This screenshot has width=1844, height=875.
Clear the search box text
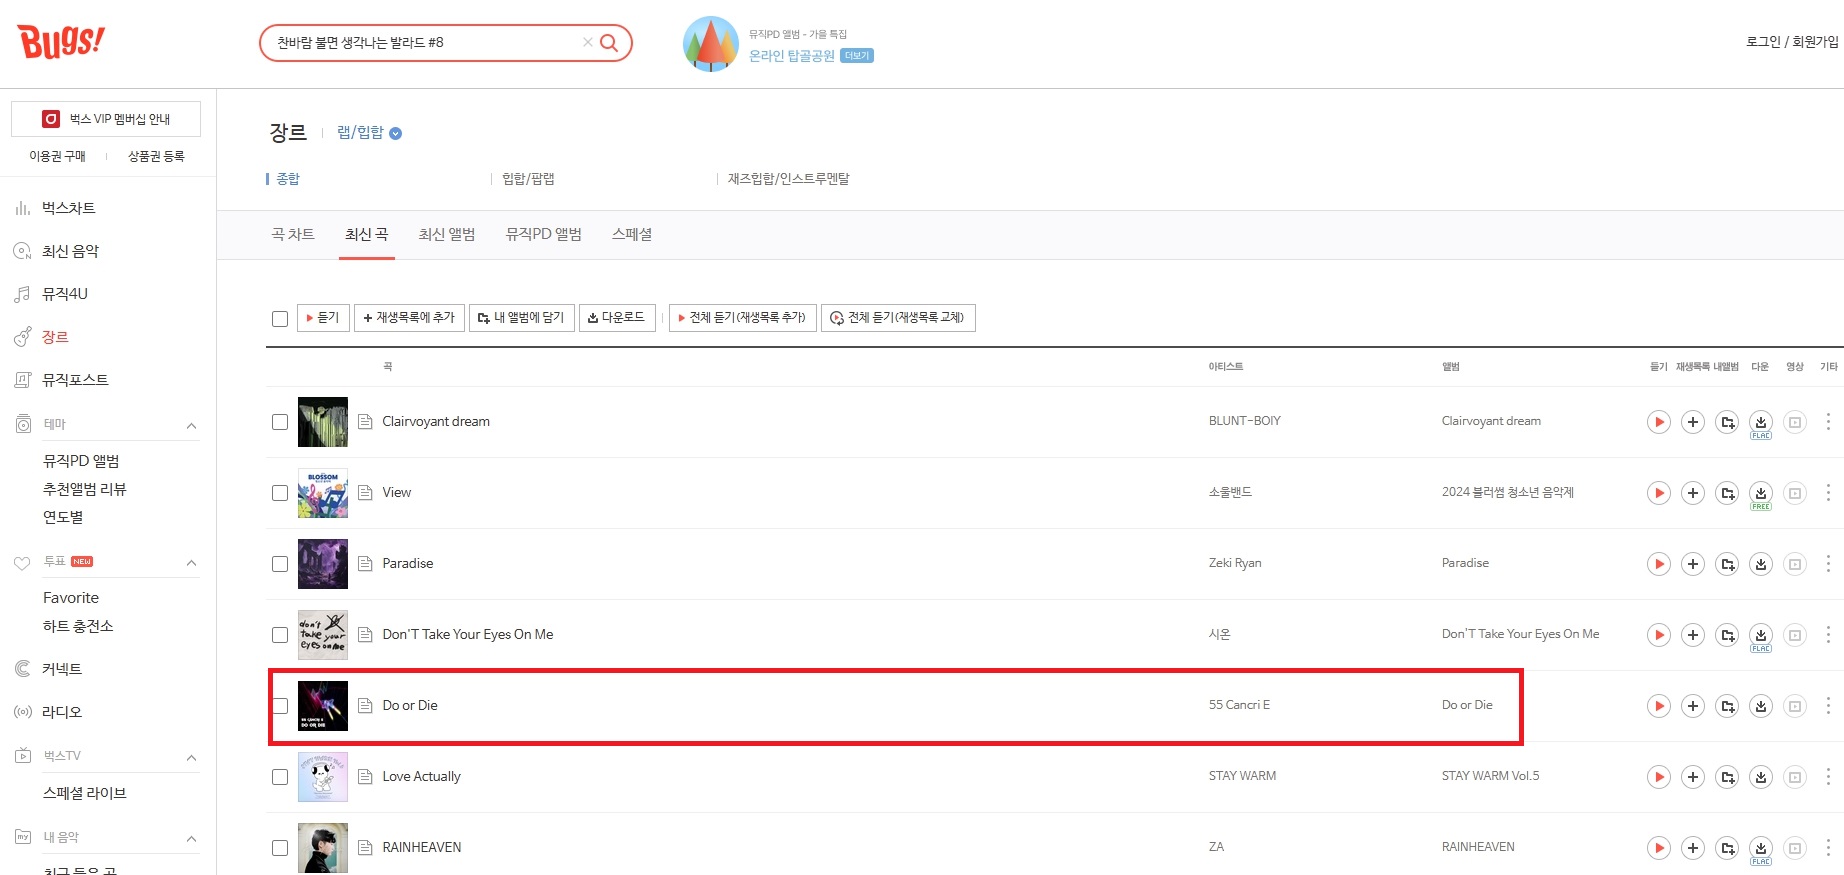click(588, 43)
